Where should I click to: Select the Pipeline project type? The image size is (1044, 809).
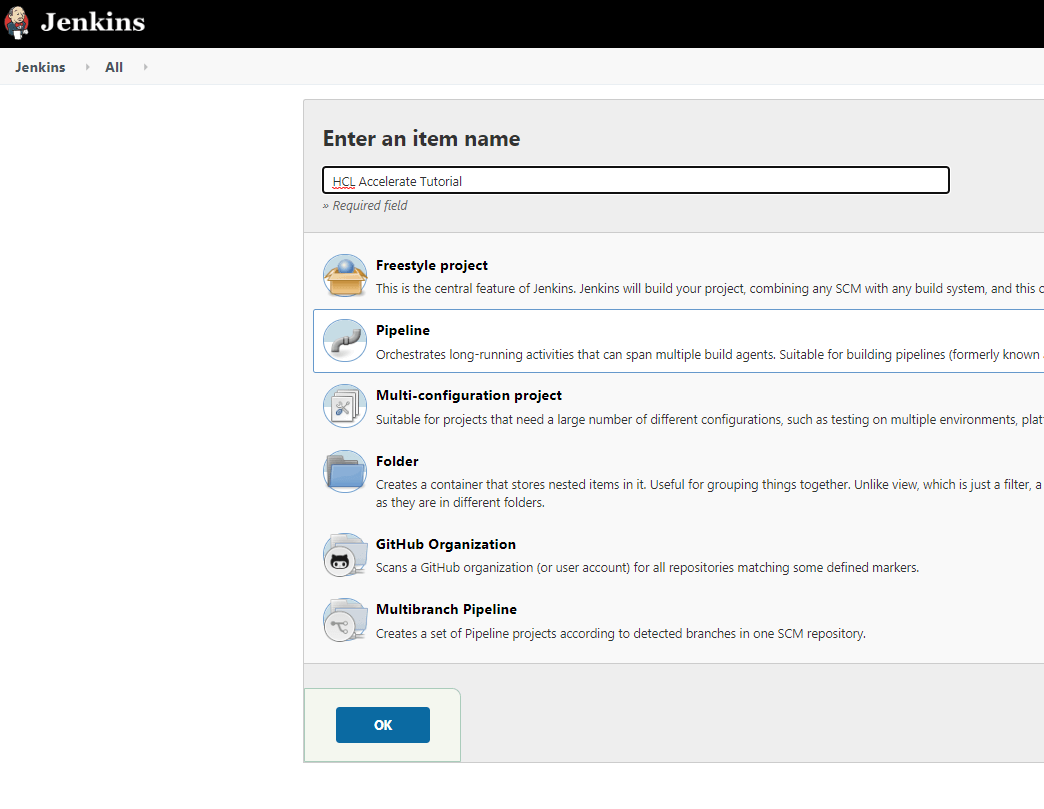pyautogui.click(x=402, y=330)
